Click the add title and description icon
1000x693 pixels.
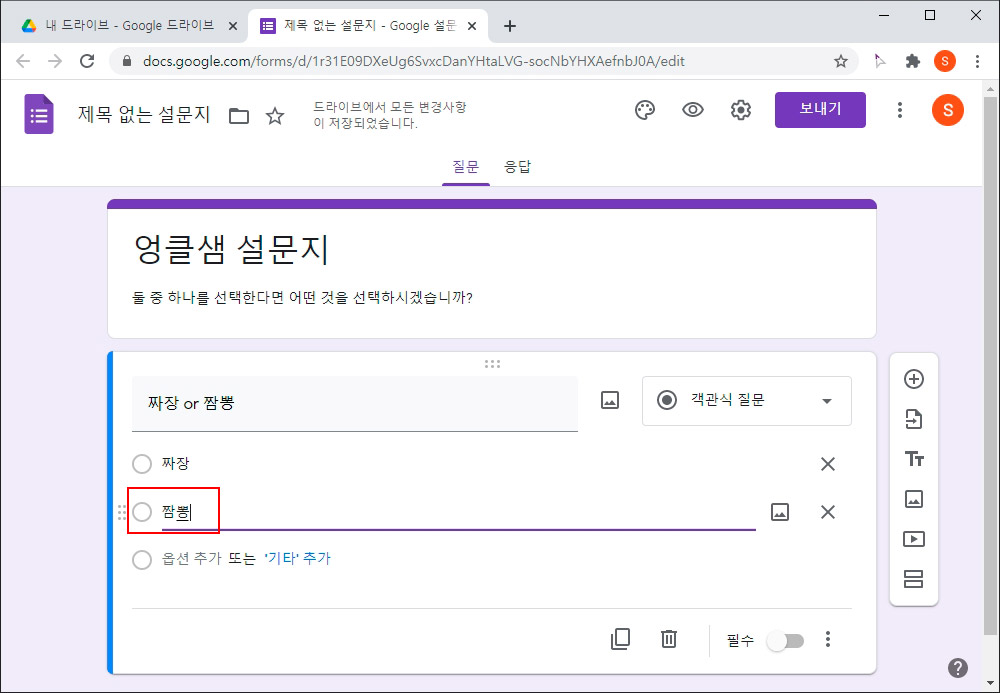pos(913,459)
